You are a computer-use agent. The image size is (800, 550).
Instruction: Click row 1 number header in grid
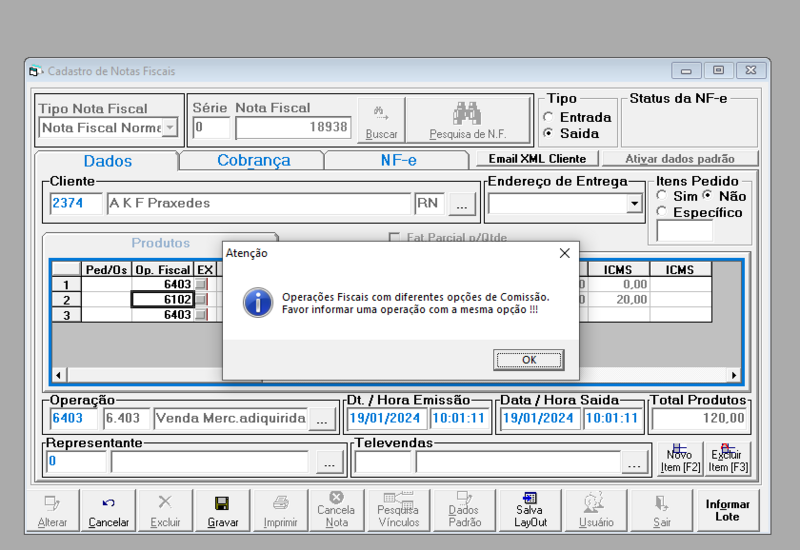point(66,284)
